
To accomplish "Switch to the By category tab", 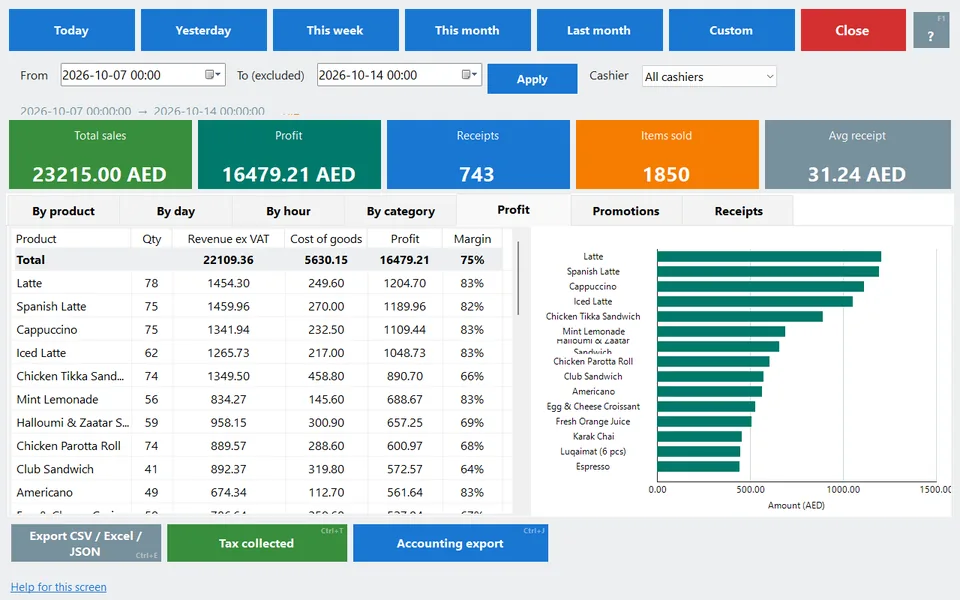I will 400,211.
